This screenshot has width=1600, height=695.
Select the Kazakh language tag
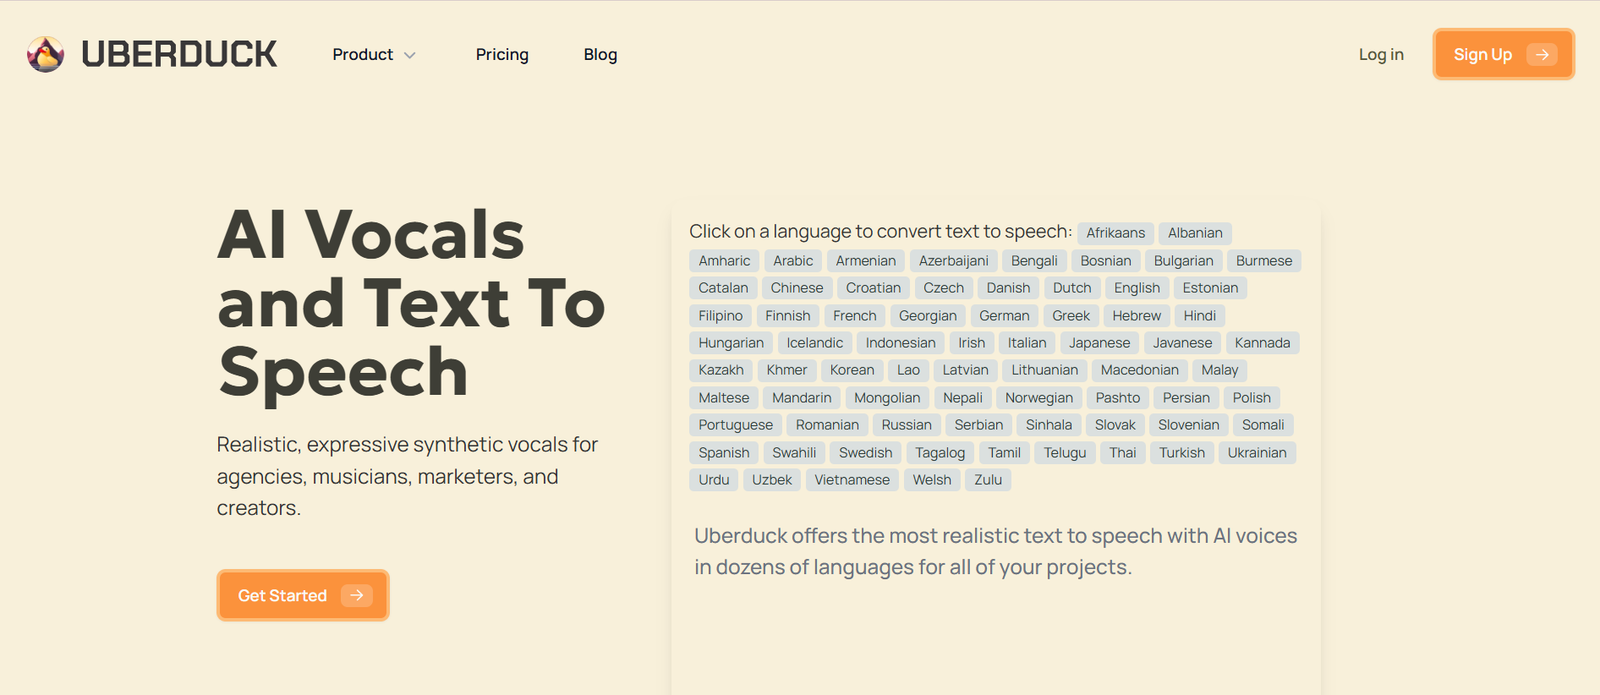click(x=721, y=370)
